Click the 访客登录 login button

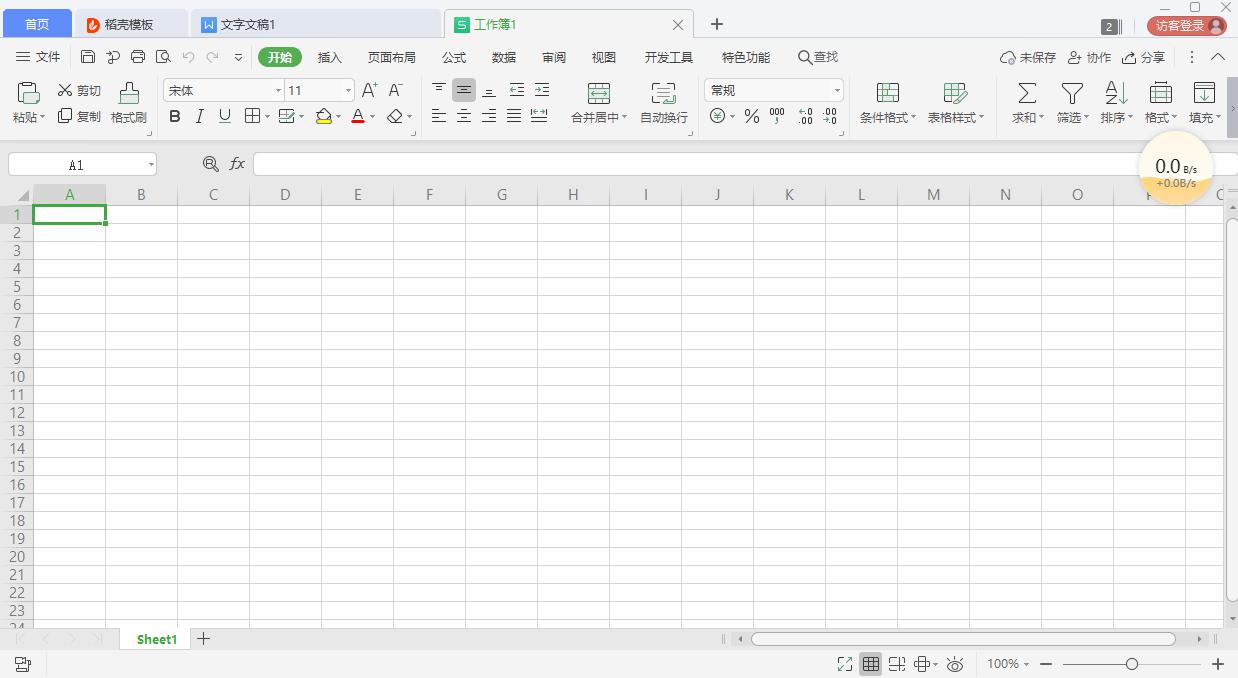pos(1186,26)
